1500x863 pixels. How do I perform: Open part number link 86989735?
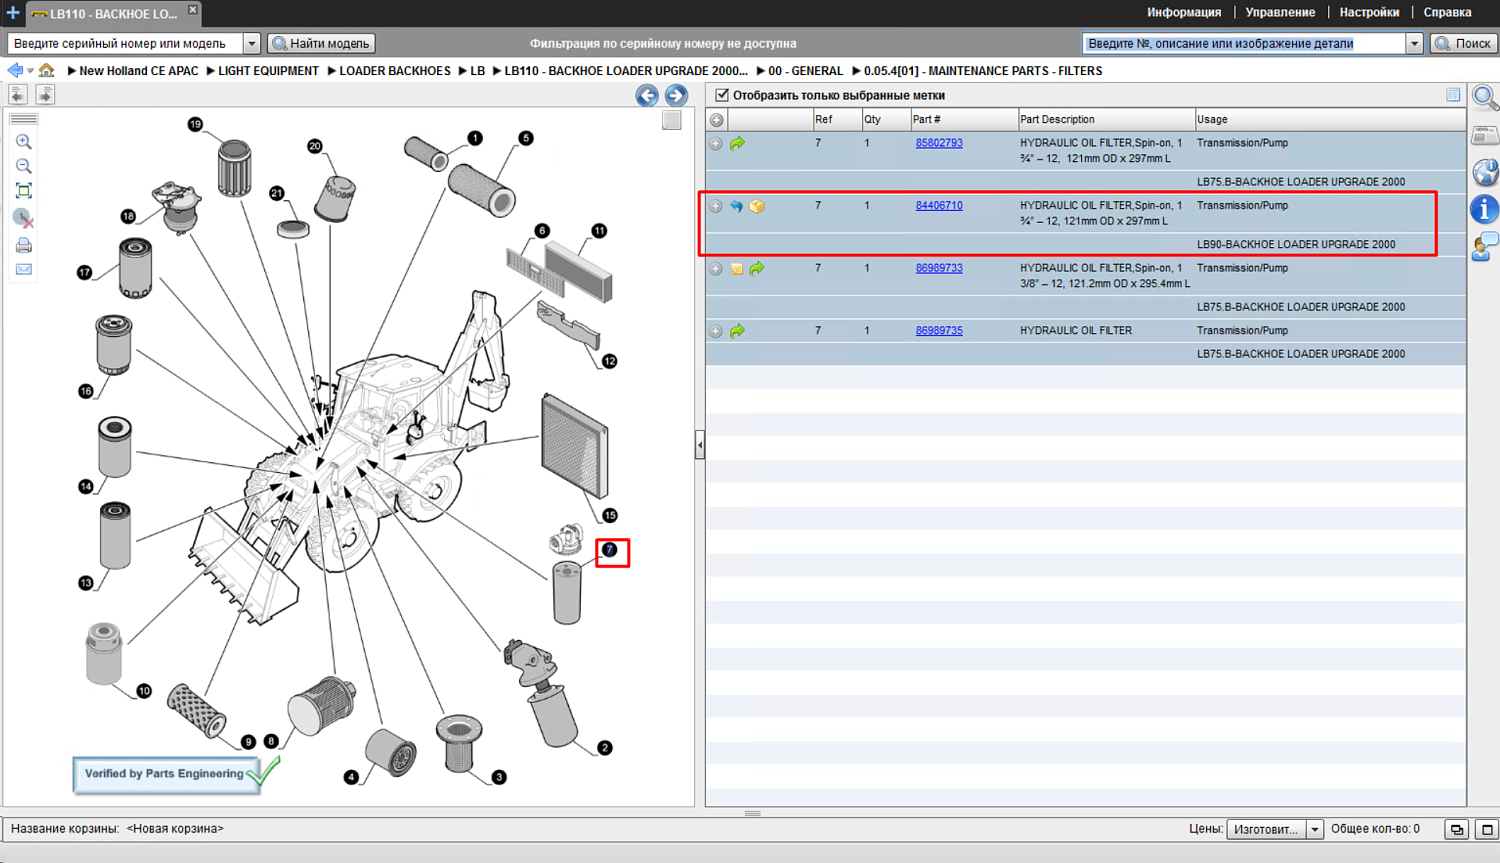(939, 331)
